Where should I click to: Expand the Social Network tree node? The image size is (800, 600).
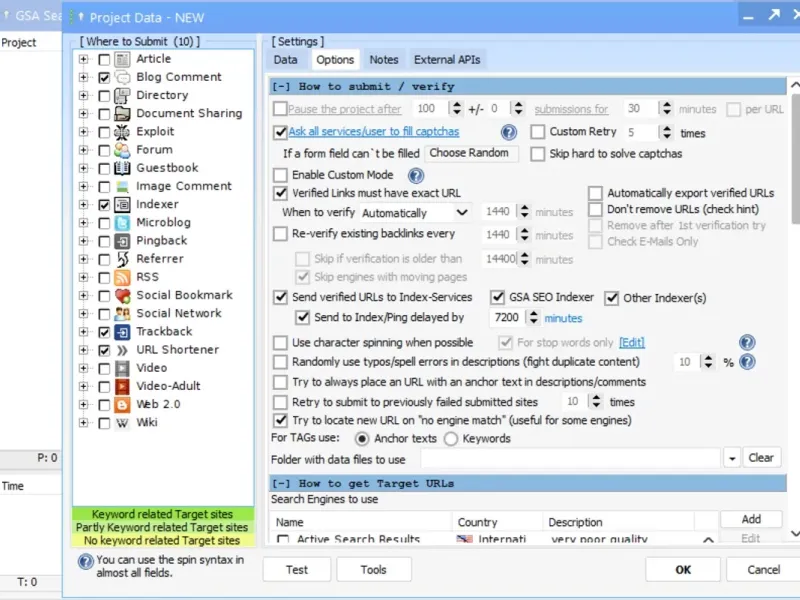pos(84,314)
